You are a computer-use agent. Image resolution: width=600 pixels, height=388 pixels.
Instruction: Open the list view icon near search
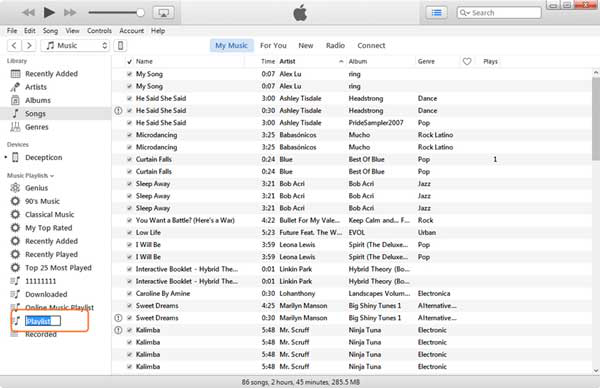click(437, 13)
